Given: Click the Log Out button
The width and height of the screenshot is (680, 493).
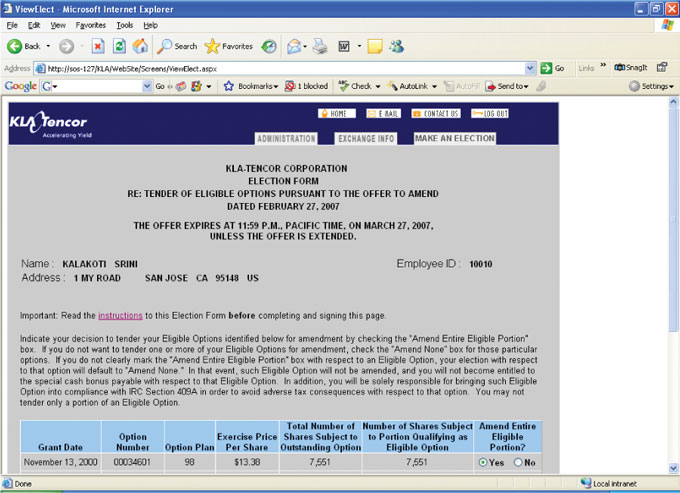Looking at the screenshot, I should click(x=490, y=114).
